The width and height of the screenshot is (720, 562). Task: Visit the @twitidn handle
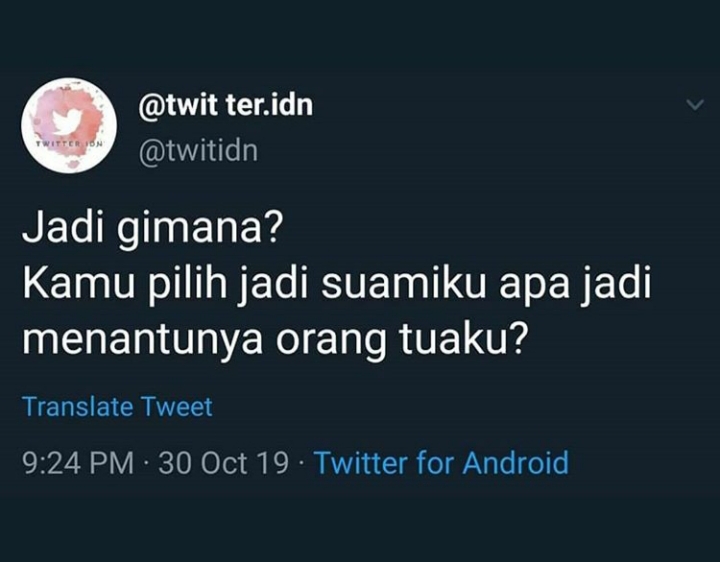point(198,151)
